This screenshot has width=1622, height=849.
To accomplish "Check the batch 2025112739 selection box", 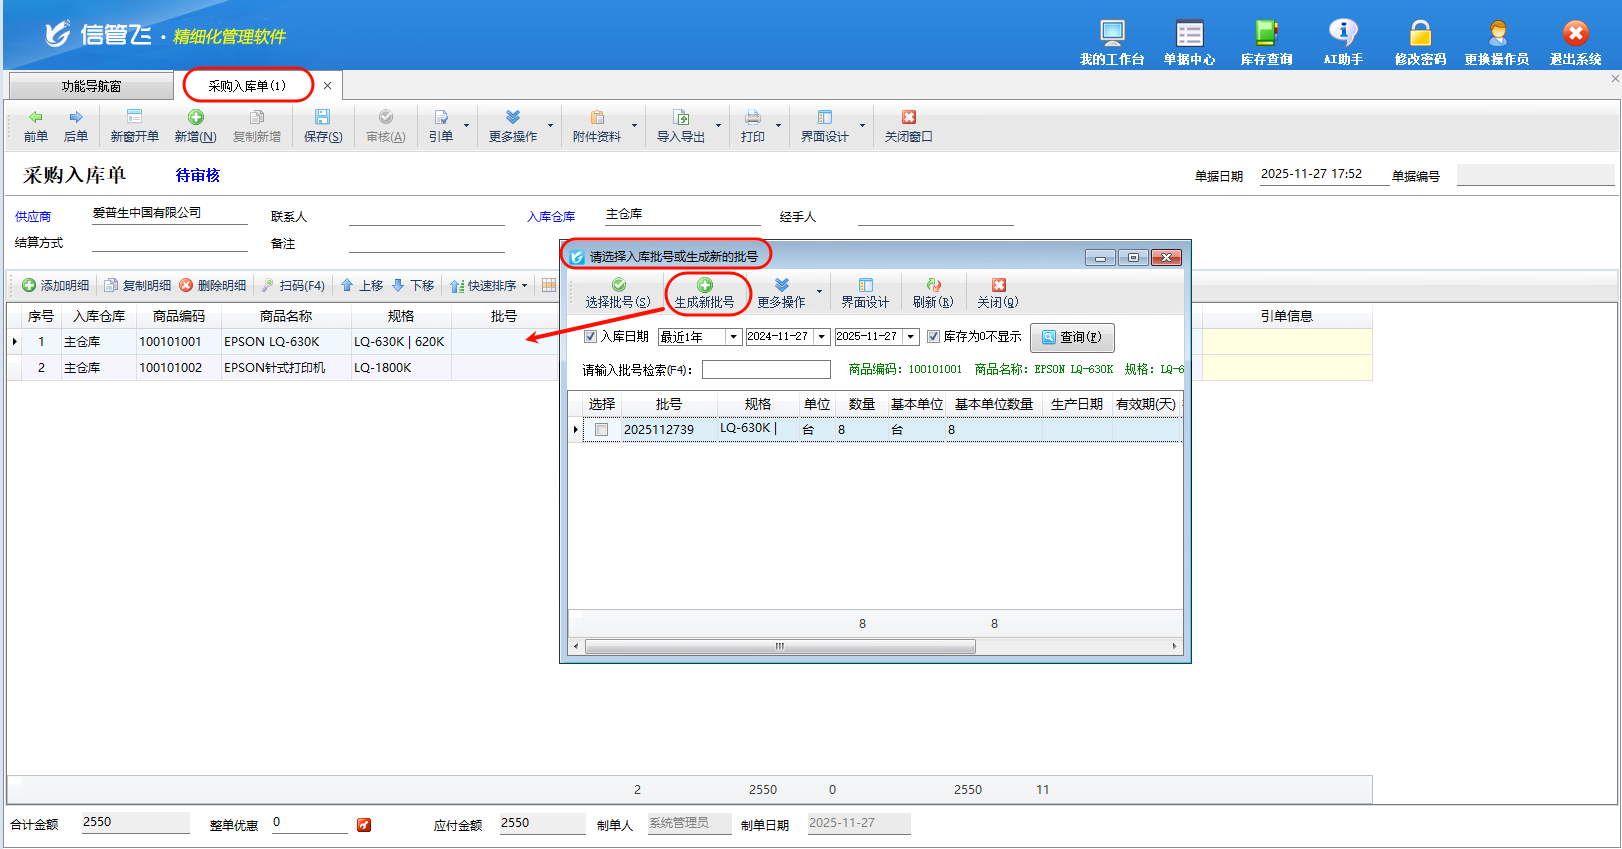I will 601,430.
